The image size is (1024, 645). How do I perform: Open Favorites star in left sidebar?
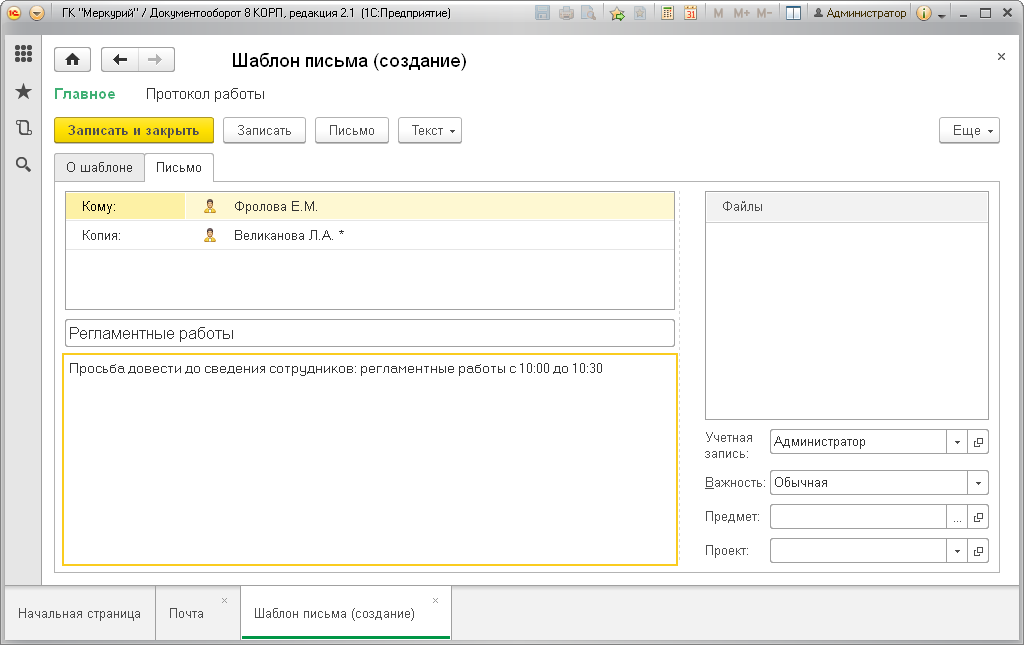tap(24, 91)
